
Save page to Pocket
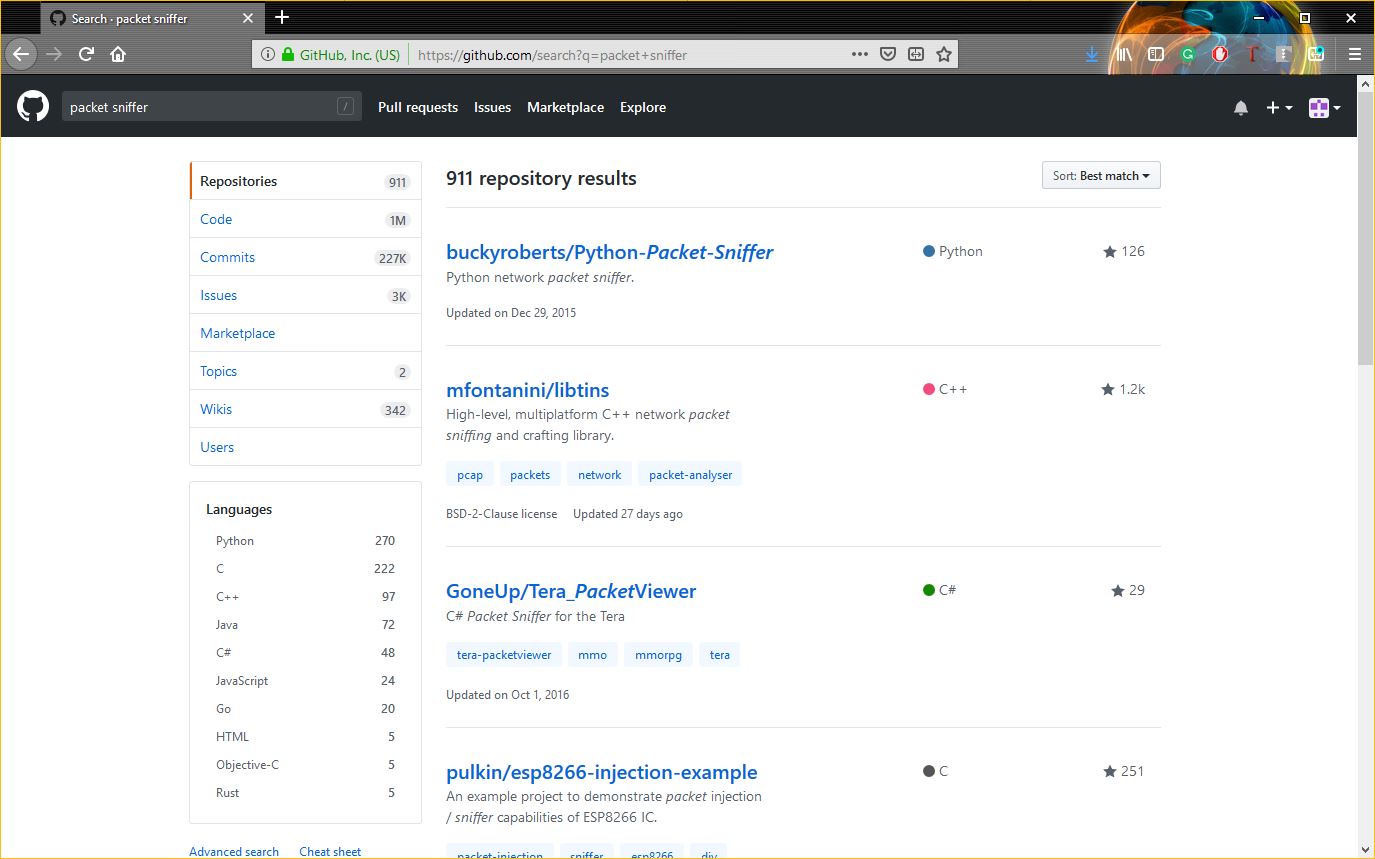click(887, 55)
